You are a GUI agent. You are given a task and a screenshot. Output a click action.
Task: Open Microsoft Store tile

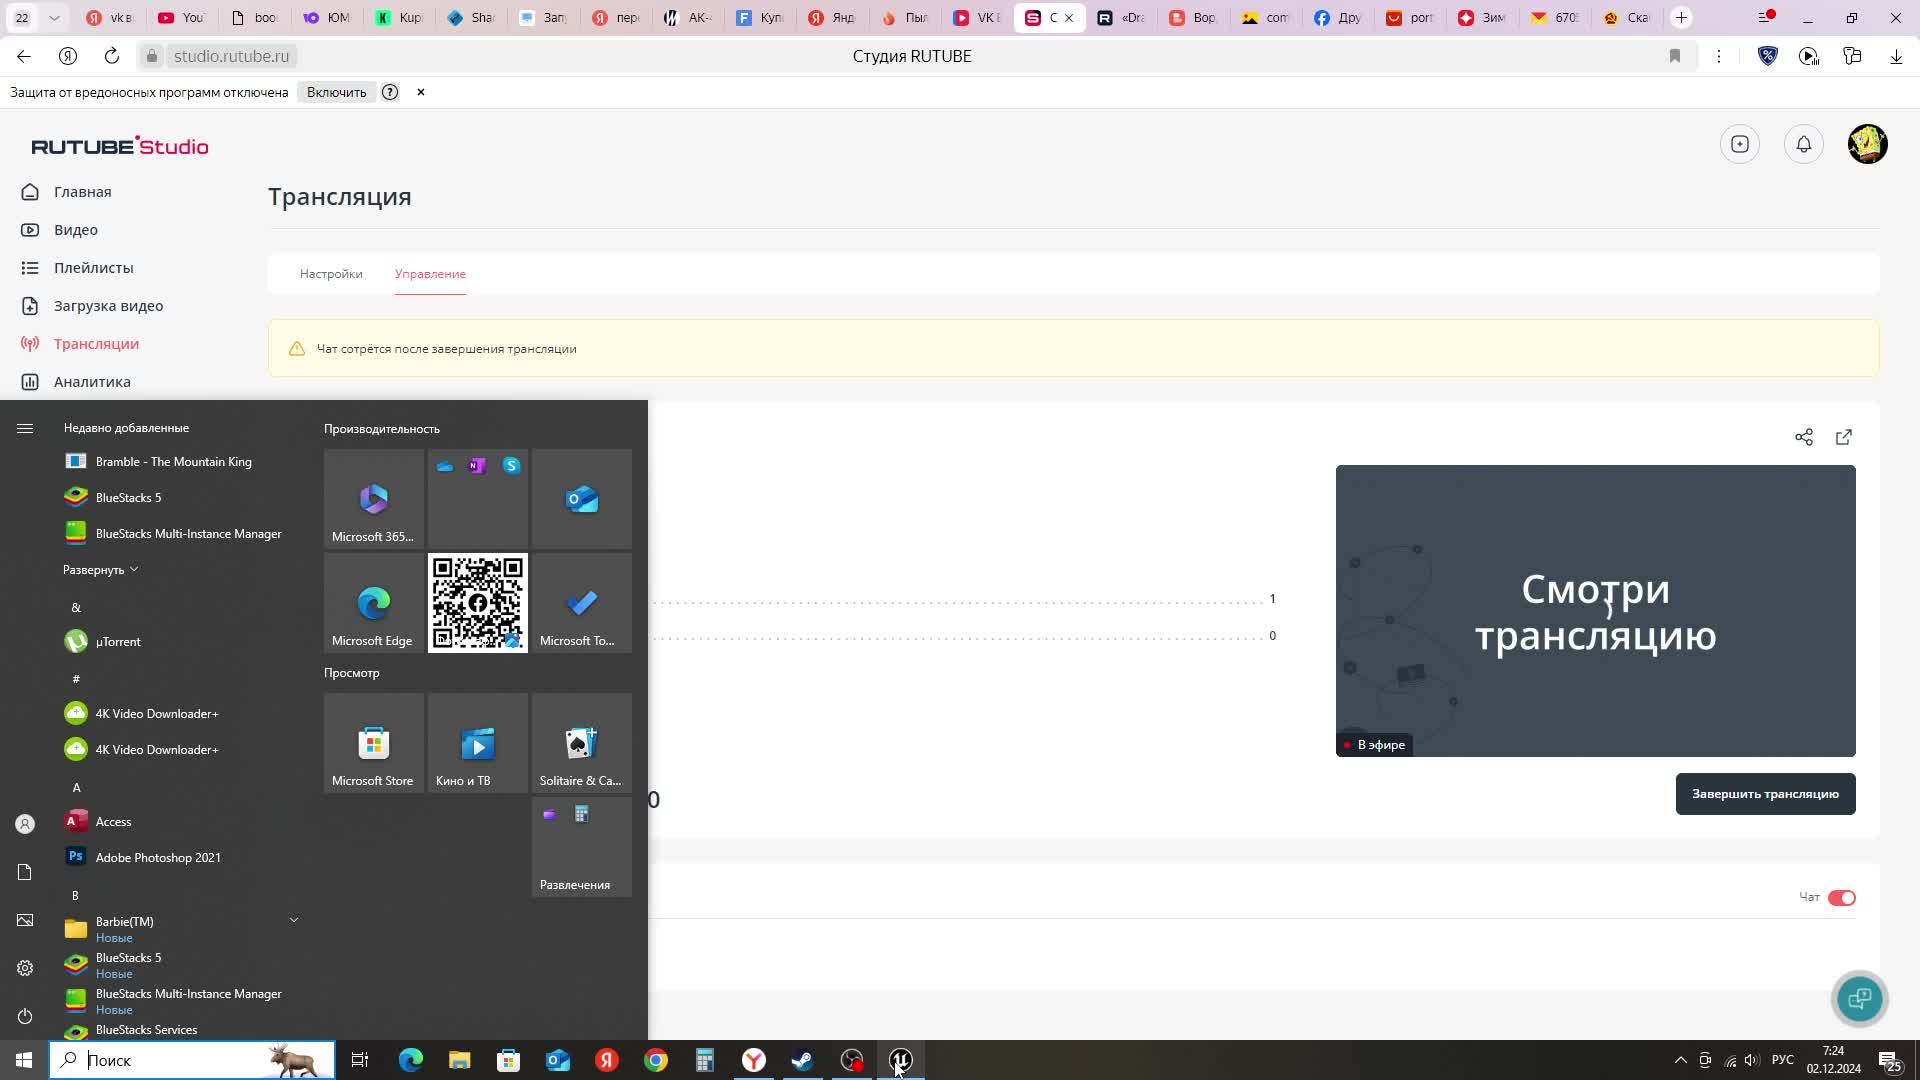(x=374, y=742)
